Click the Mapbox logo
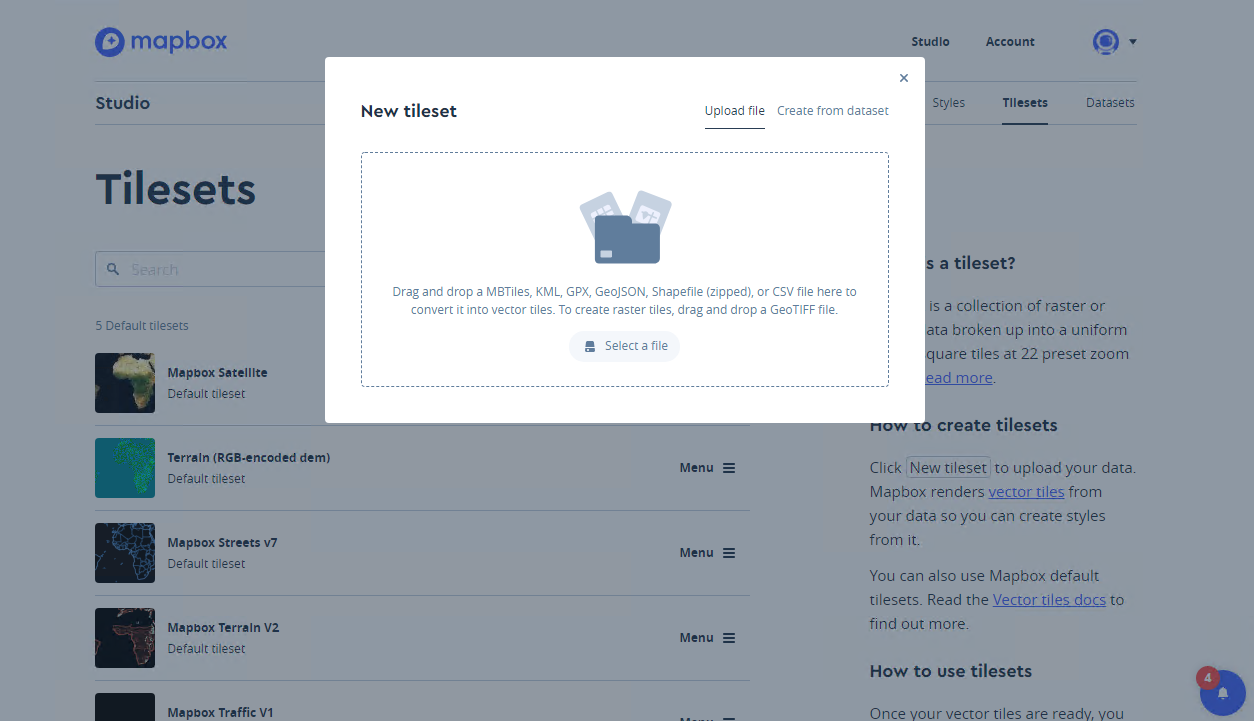1254x721 pixels. (x=161, y=42)
